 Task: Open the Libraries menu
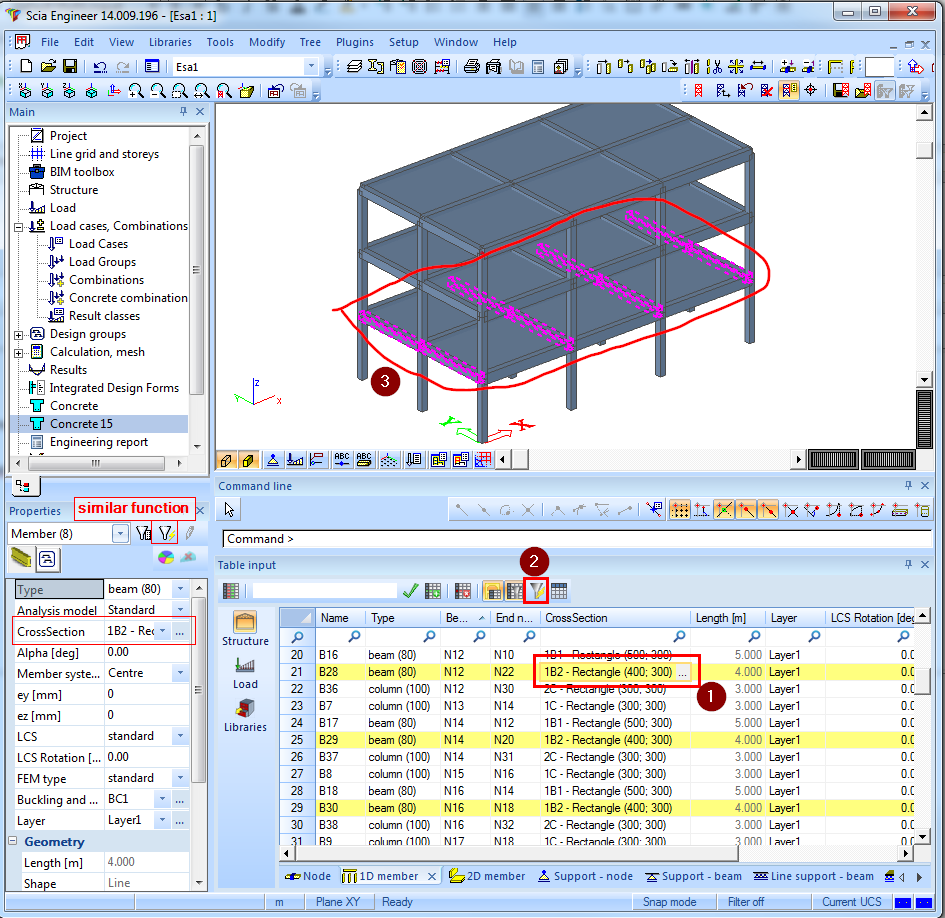(x=170, y=42)
